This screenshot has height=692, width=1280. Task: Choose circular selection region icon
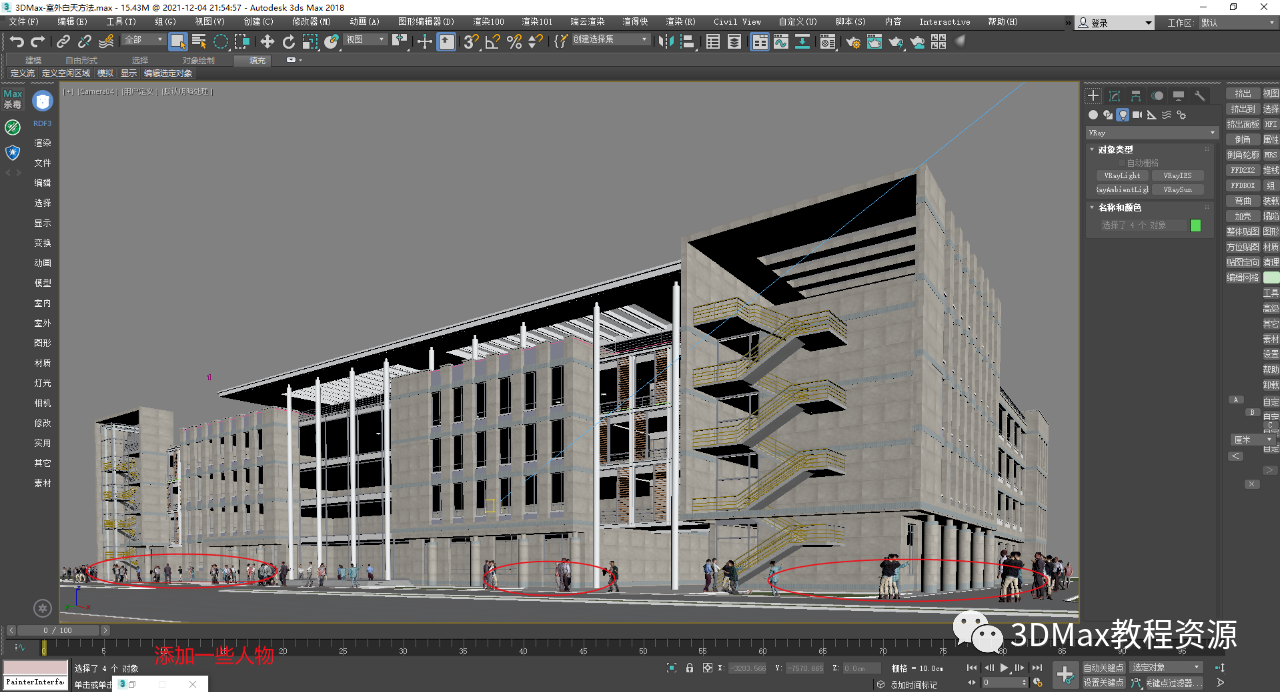tap(221, 41)
